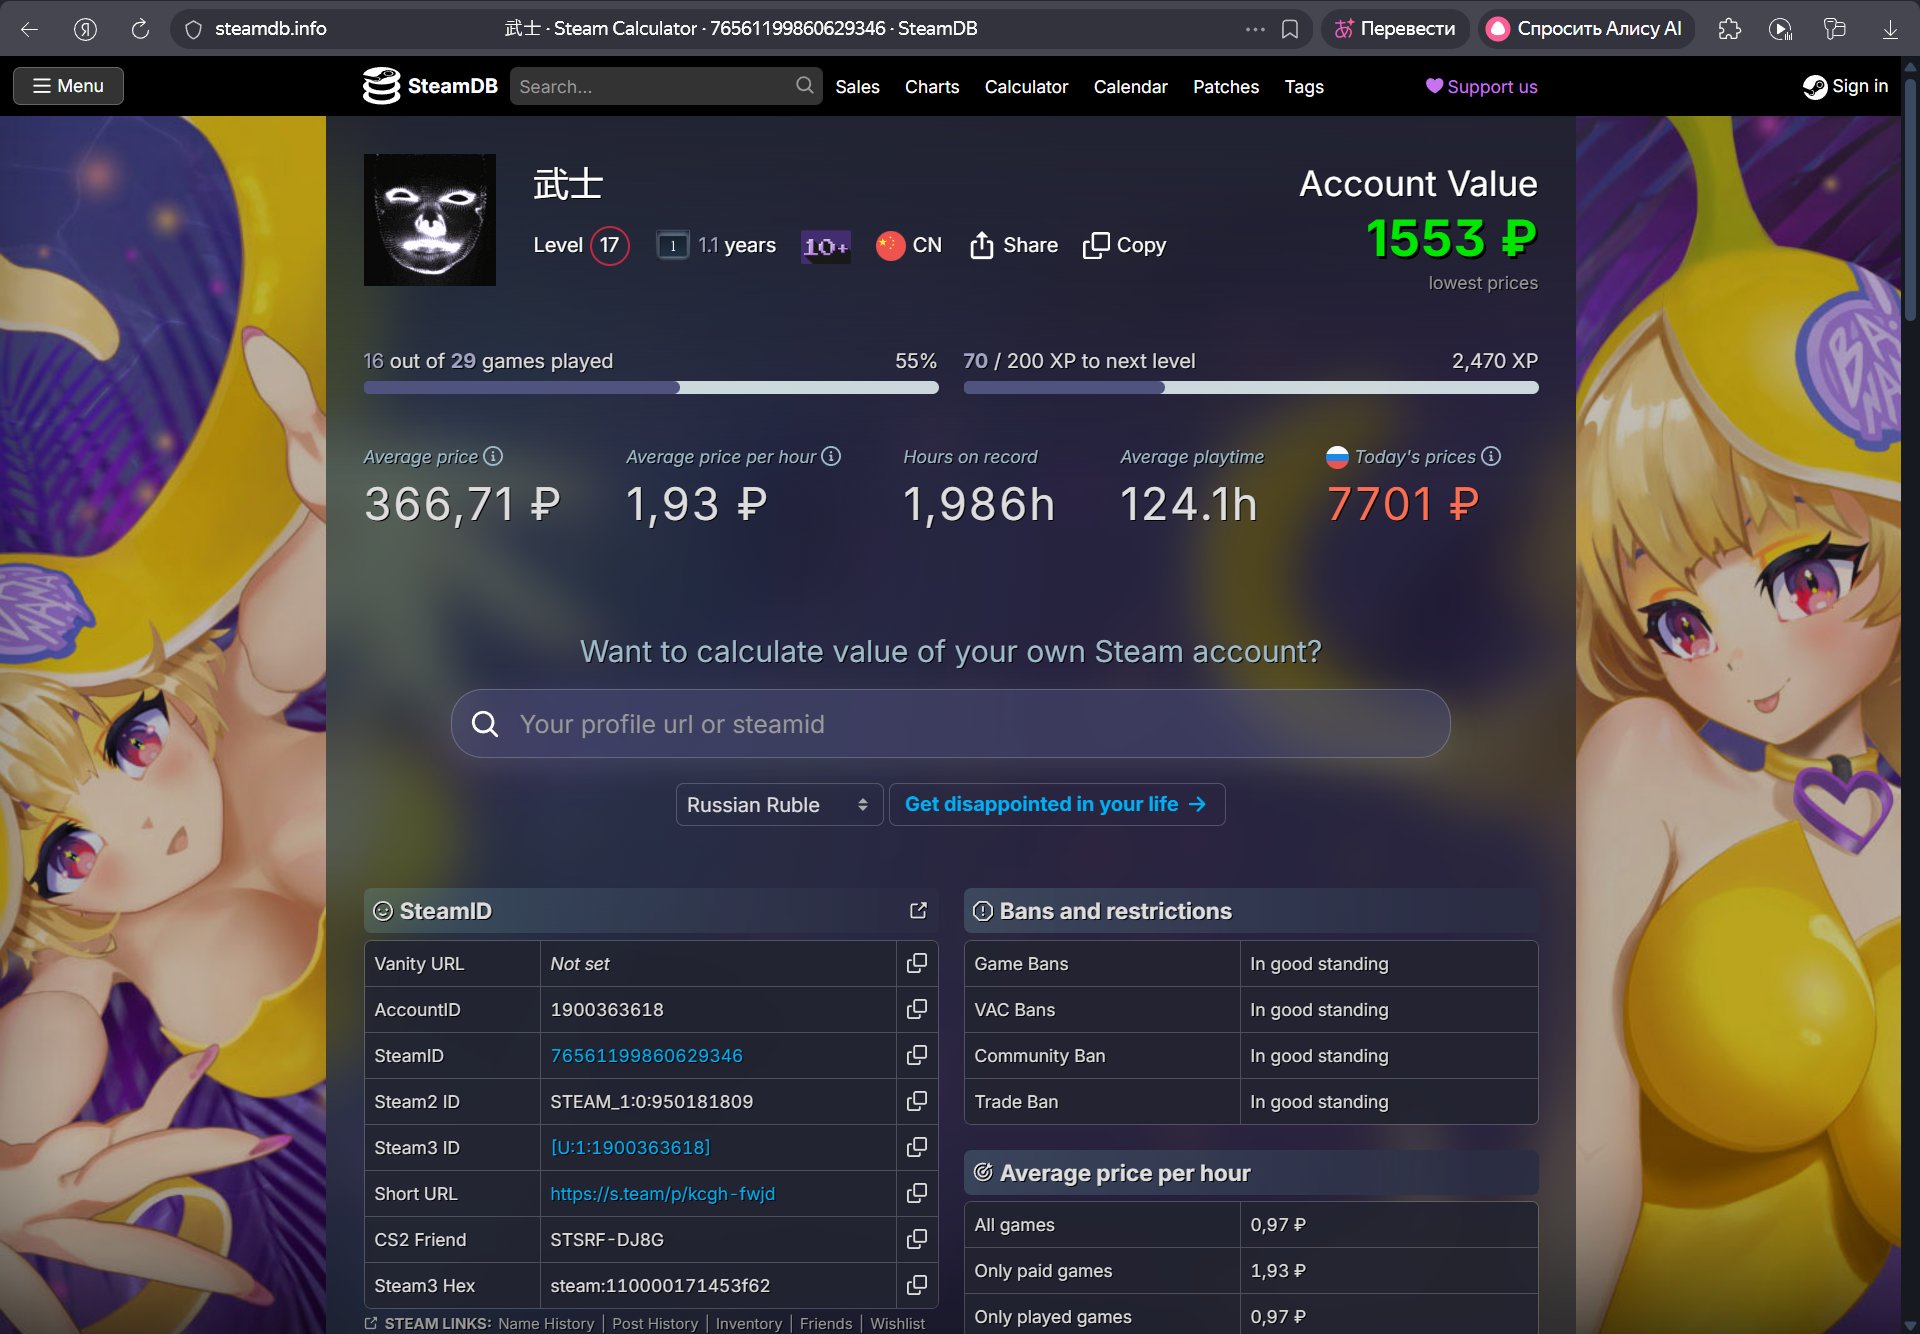Open the SteamID link 76561199860629346
This screenshot has height=1334, width=1920.
(x=646, y=1055)
